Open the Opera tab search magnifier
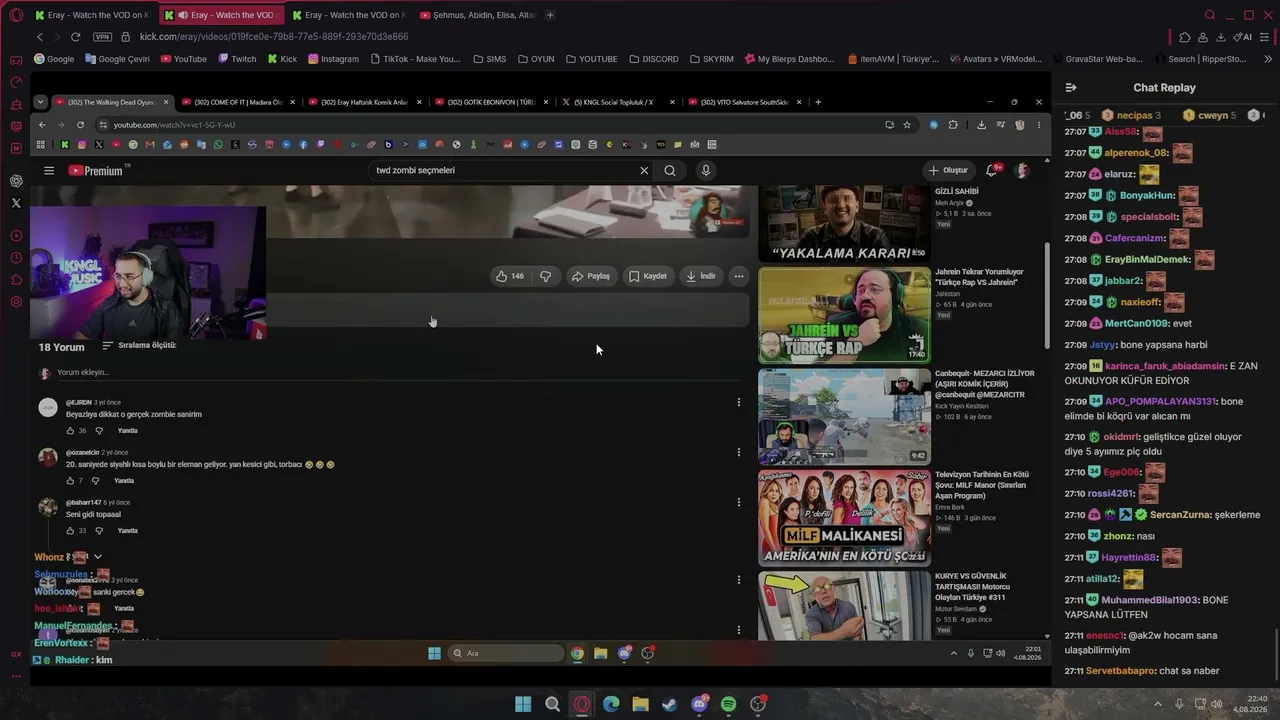The height and width of the screenshot is (720, 1280). tap(1210, 15)
